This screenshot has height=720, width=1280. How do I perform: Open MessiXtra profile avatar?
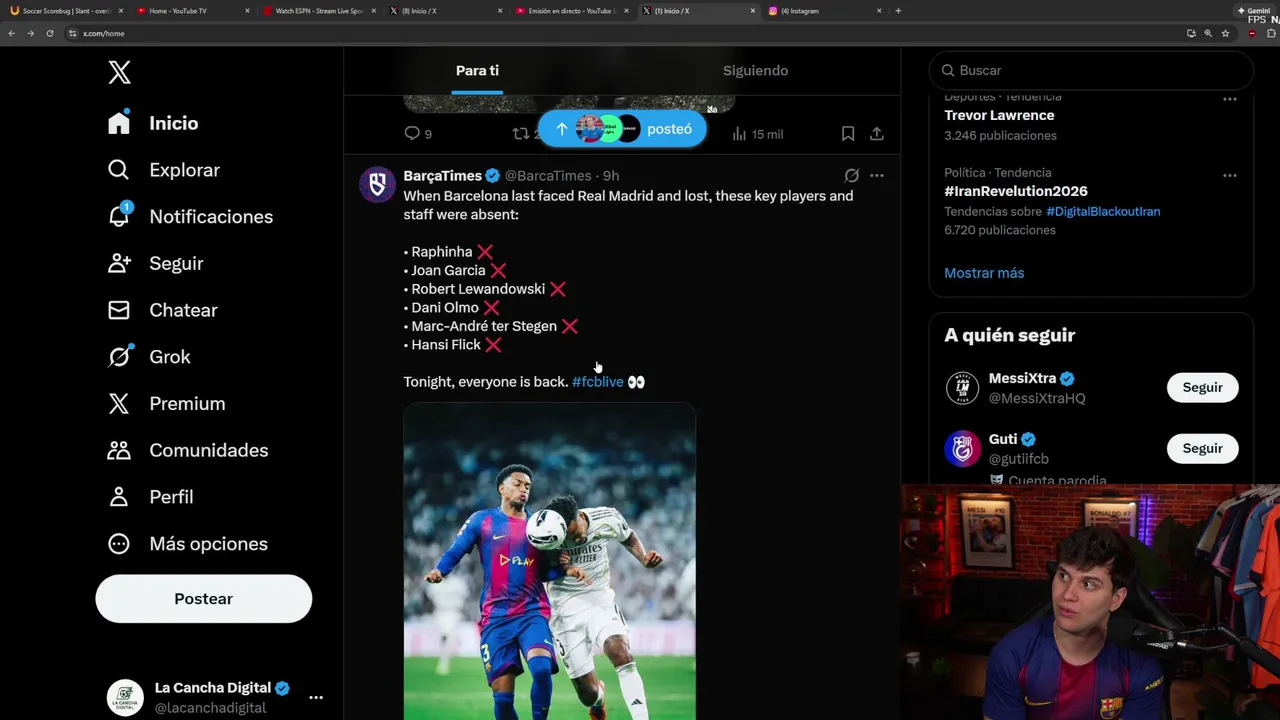962,388
